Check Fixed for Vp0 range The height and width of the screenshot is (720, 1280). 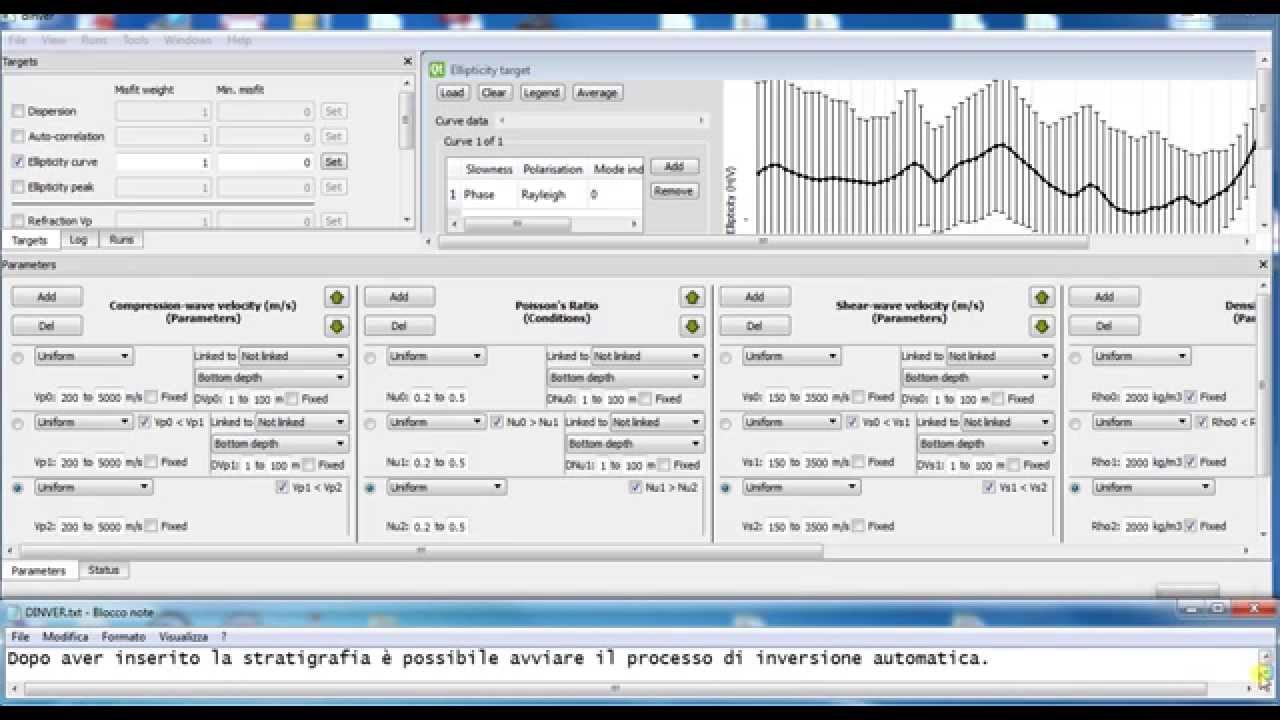(151, 397)
